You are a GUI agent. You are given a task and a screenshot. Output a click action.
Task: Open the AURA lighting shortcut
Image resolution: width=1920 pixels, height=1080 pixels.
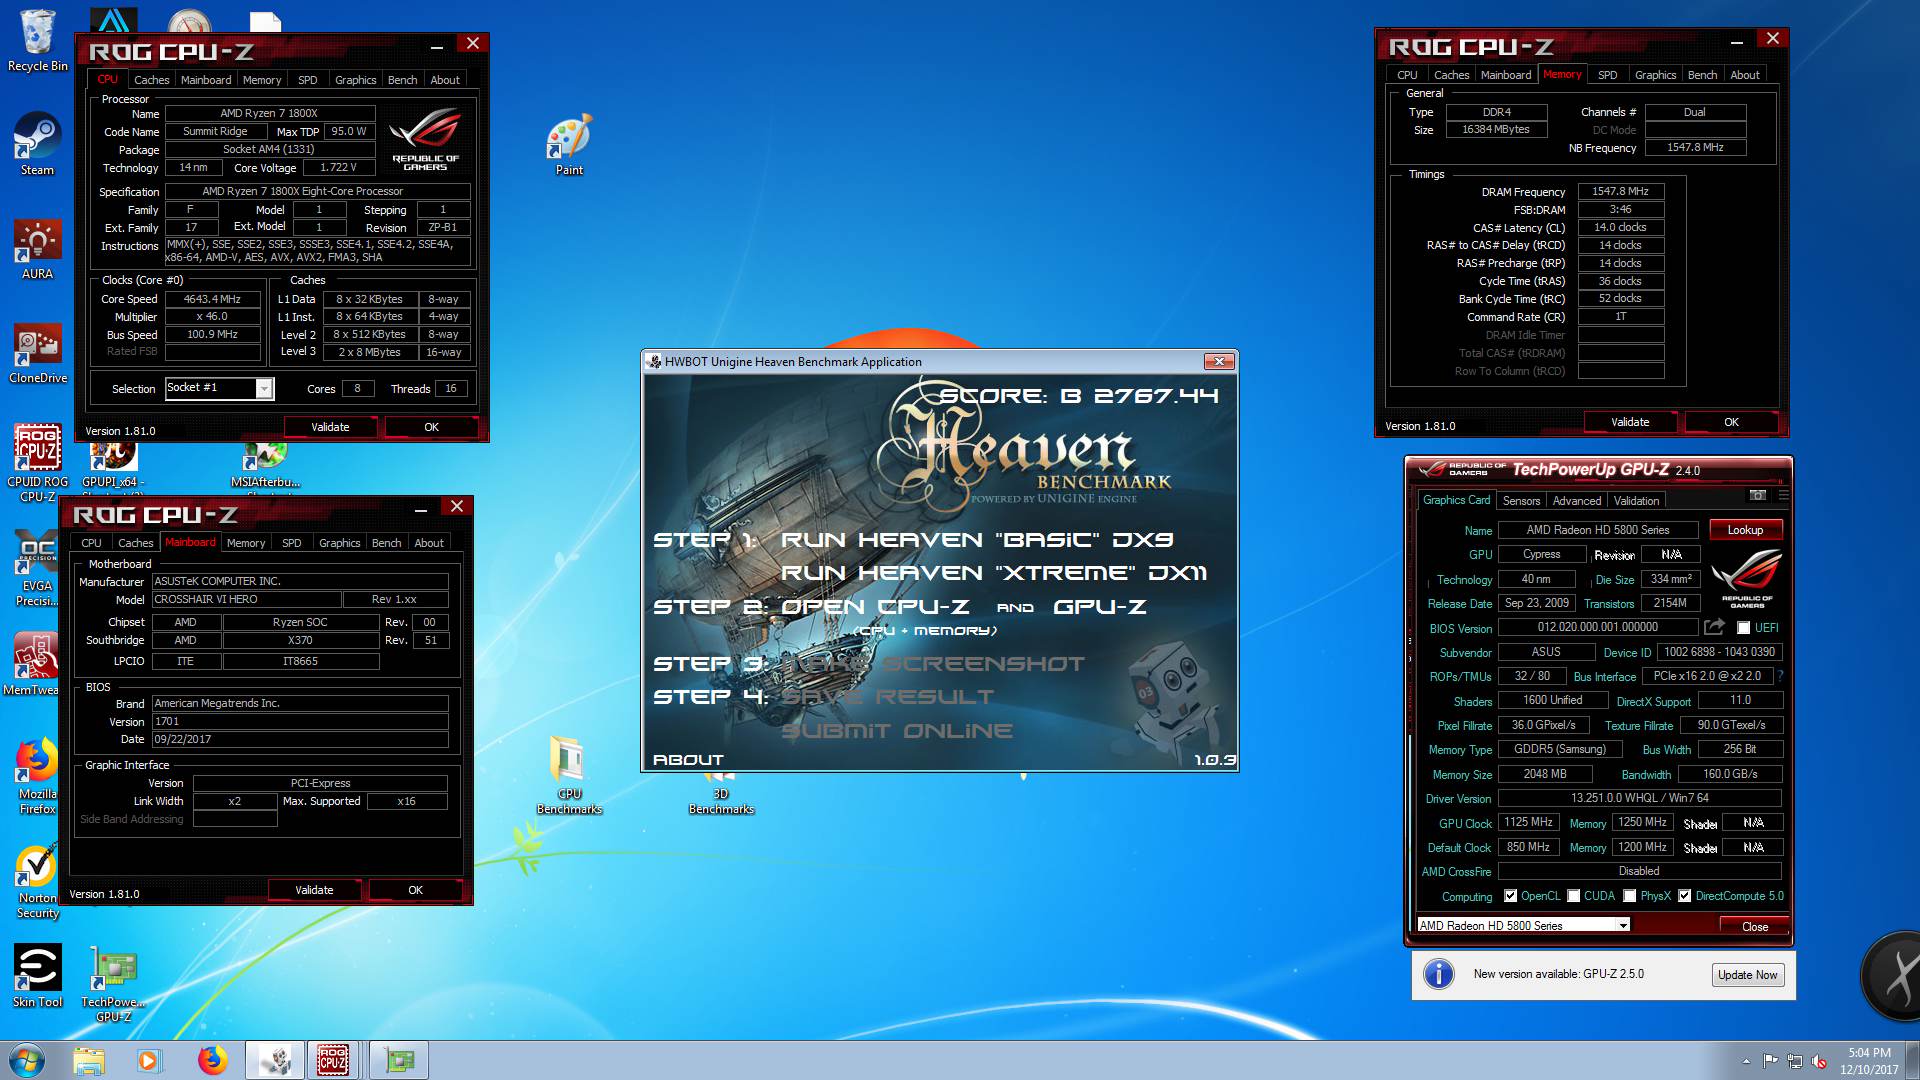38,250
